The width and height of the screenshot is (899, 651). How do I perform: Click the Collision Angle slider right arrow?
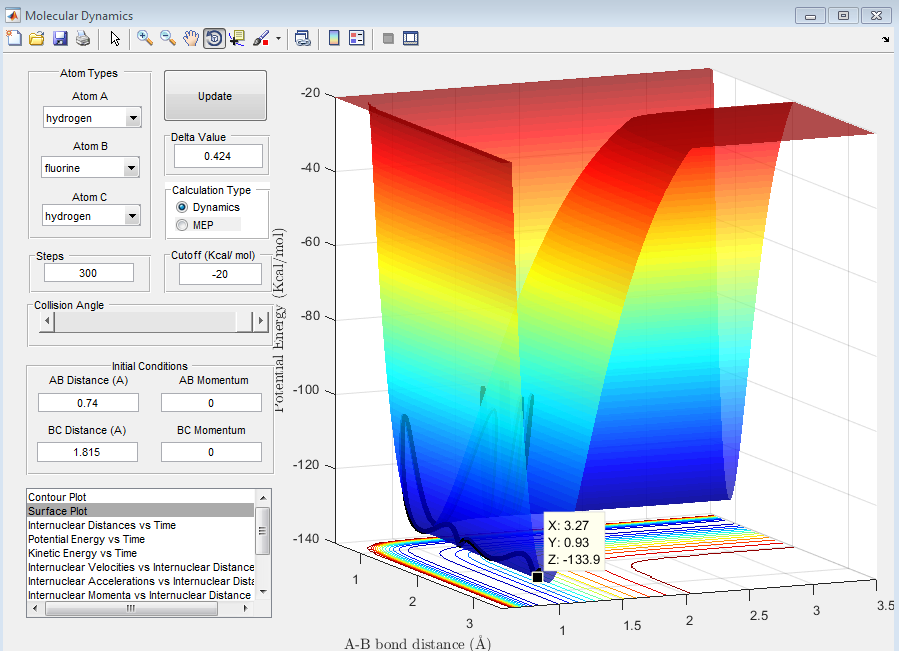[x=262, y=321]
